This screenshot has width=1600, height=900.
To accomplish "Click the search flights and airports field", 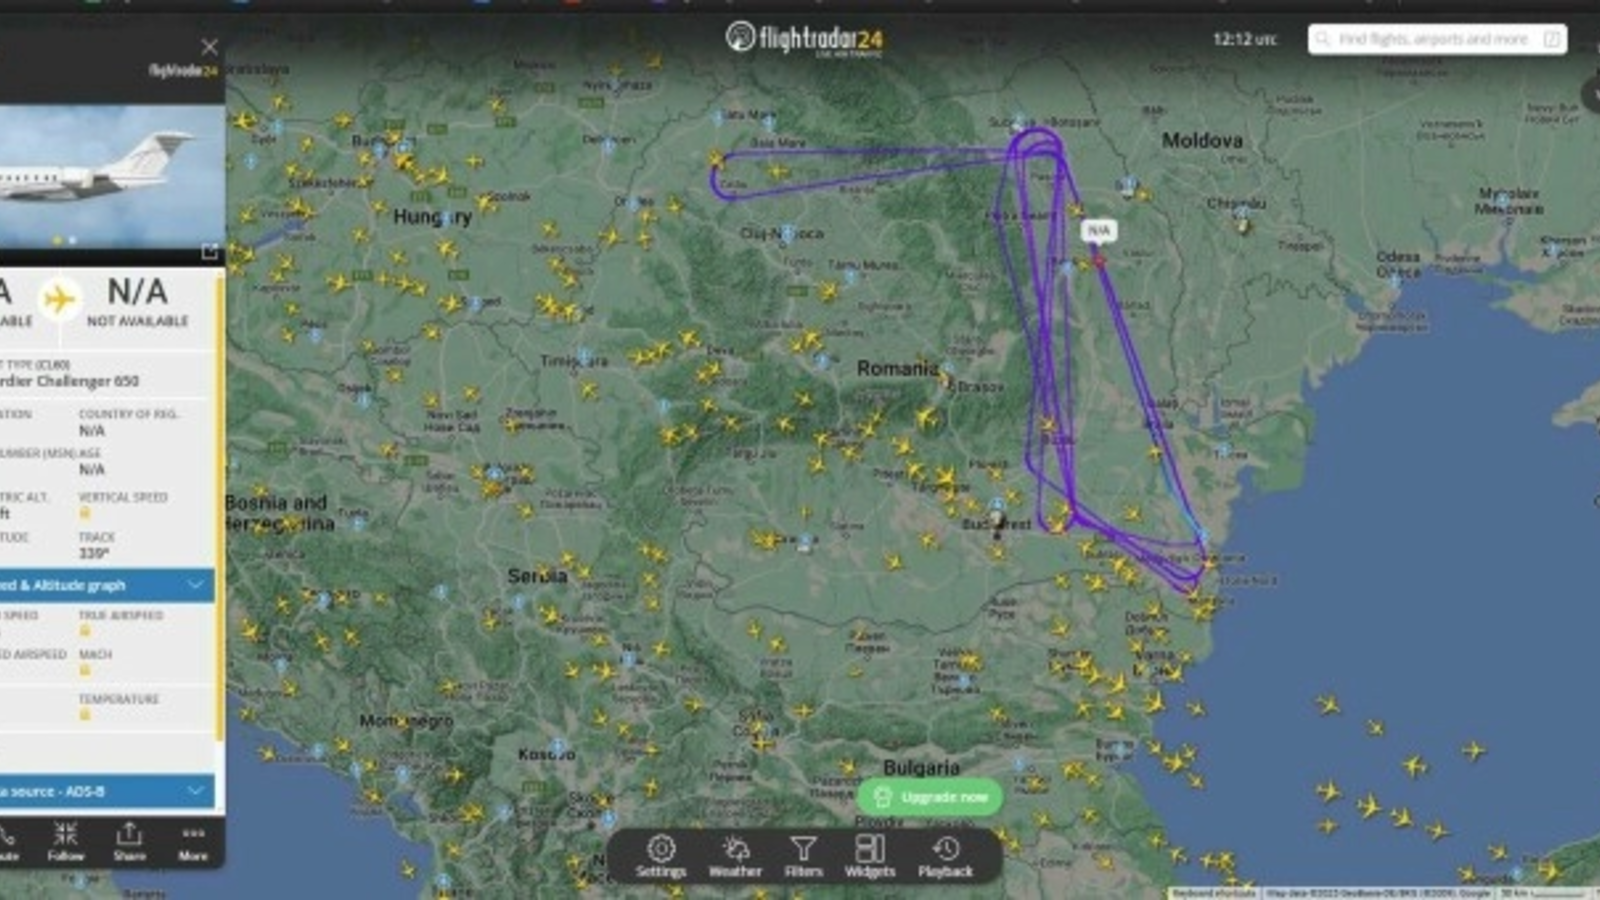I will 1437,39.
